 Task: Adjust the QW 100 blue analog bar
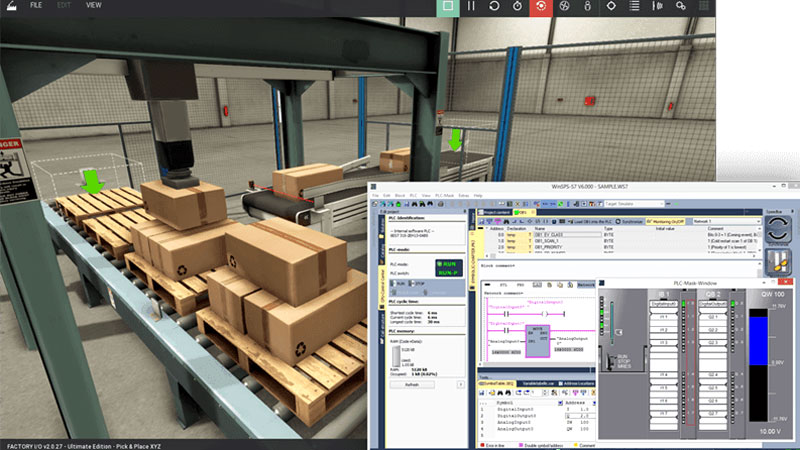pos(758,341)
